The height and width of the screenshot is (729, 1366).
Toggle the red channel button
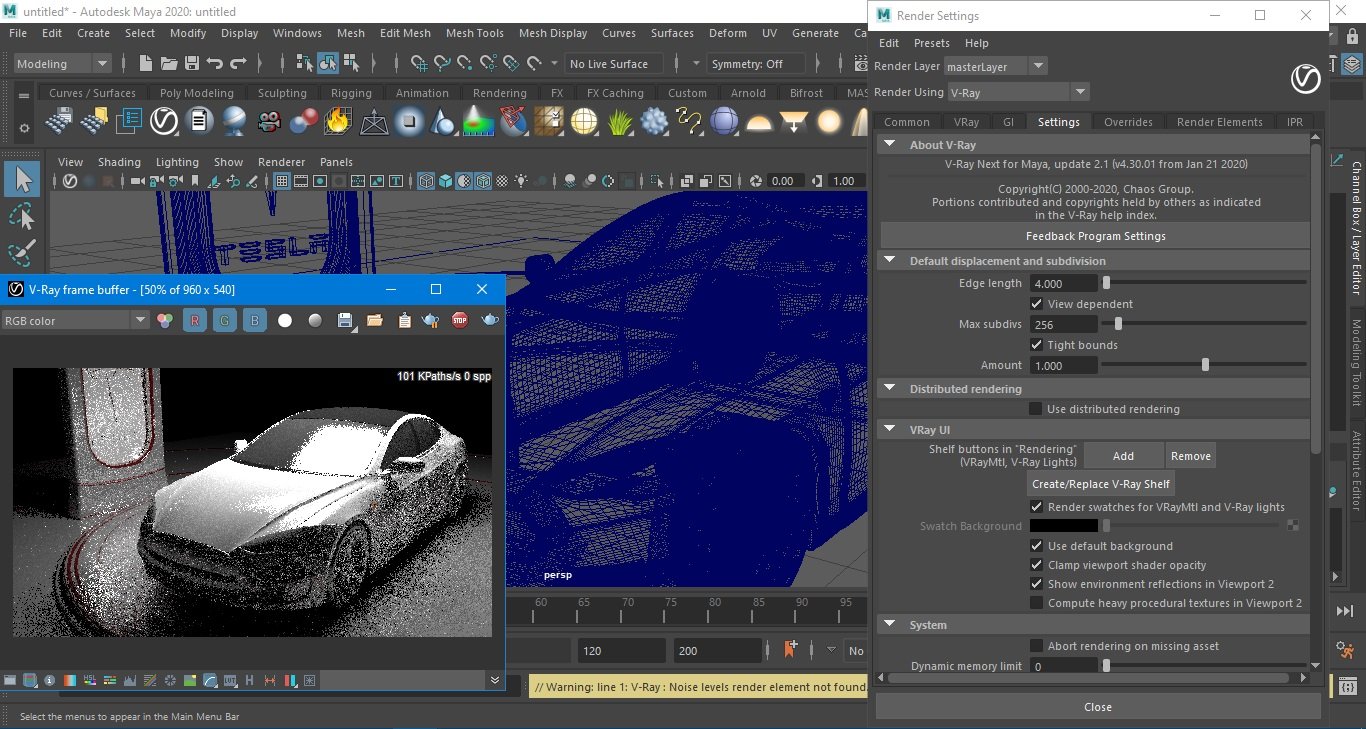click(x=195, y=321)
